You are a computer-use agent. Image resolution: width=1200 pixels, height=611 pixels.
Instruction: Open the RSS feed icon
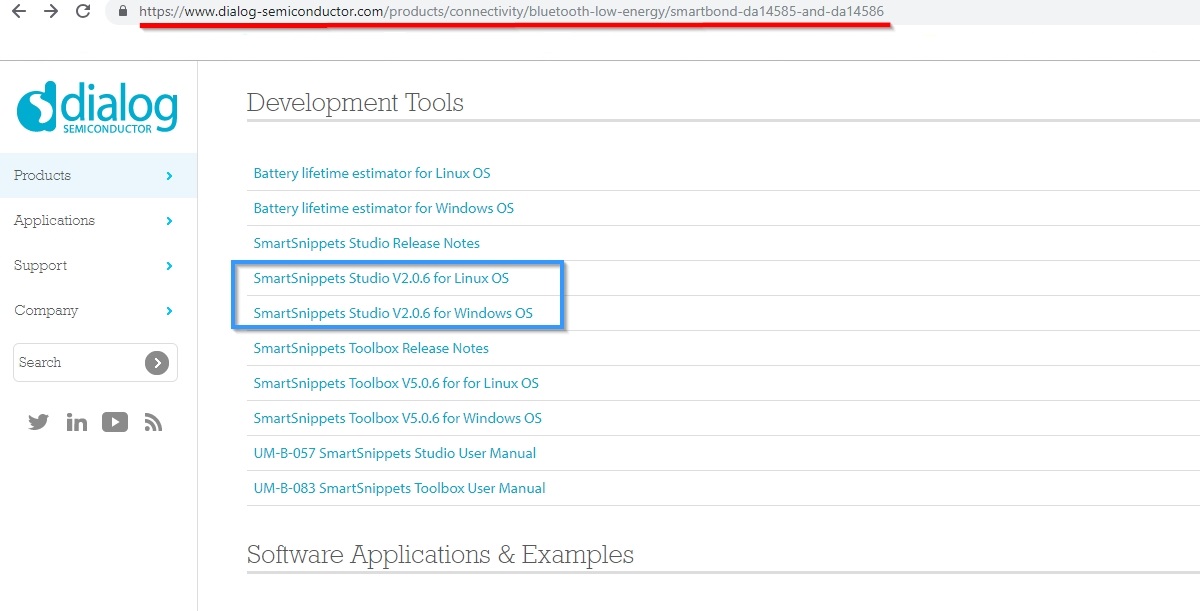click(153, 422)
